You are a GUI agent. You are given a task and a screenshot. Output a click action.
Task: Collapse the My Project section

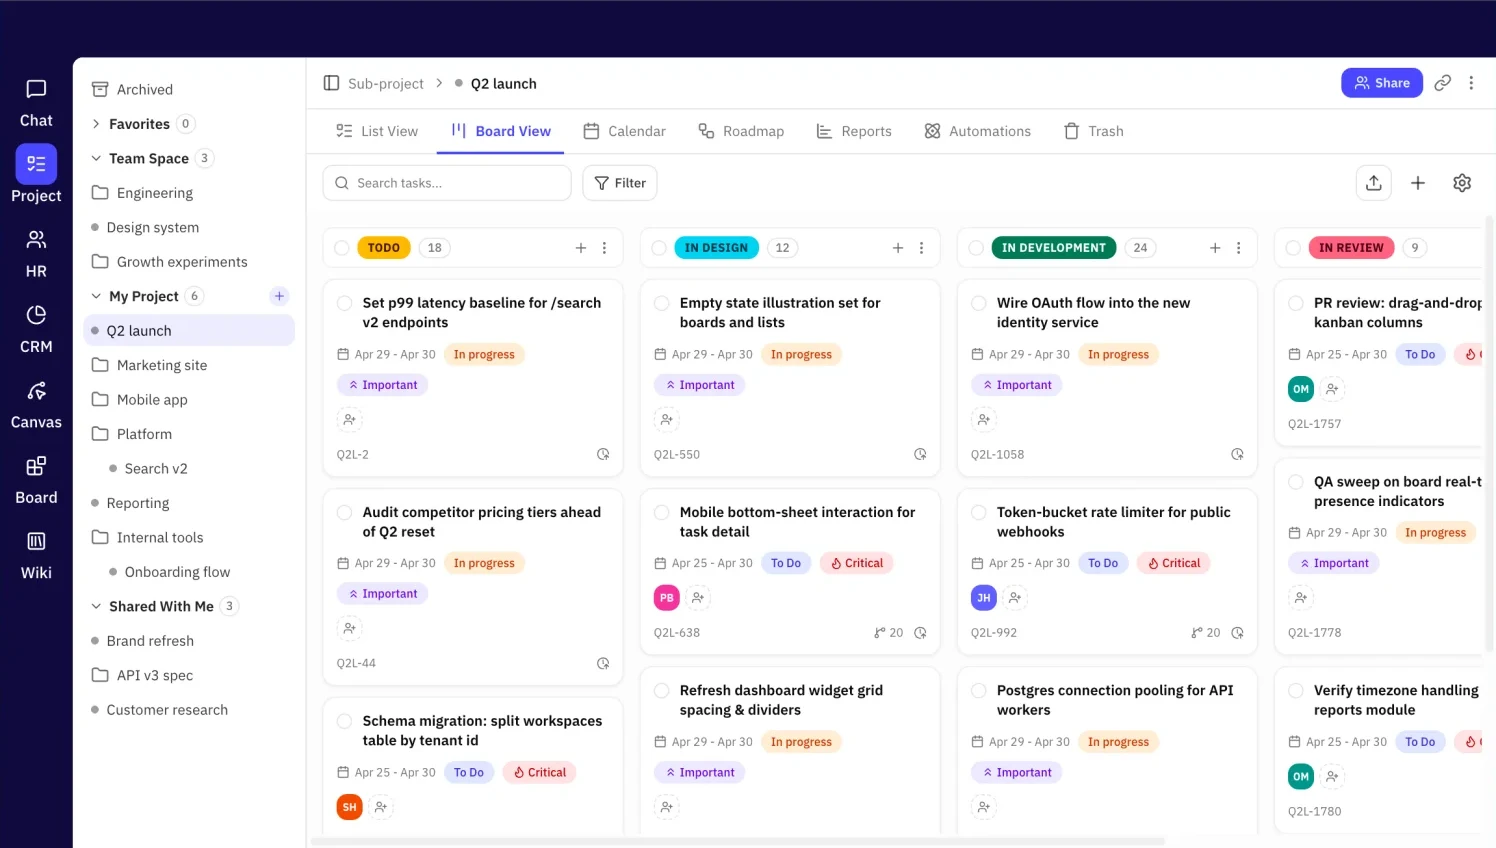96,296
